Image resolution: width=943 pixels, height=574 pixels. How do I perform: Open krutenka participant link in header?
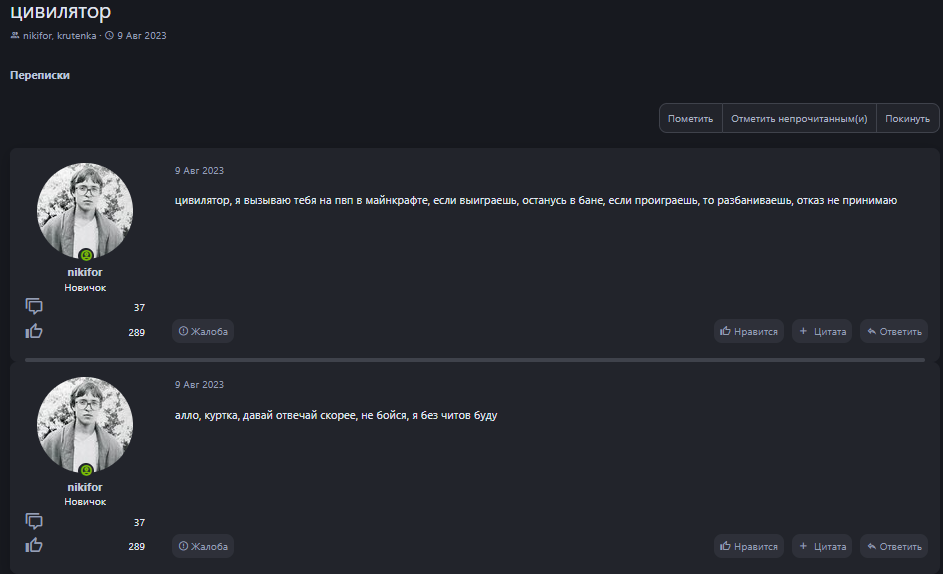[x=77, y=36]
